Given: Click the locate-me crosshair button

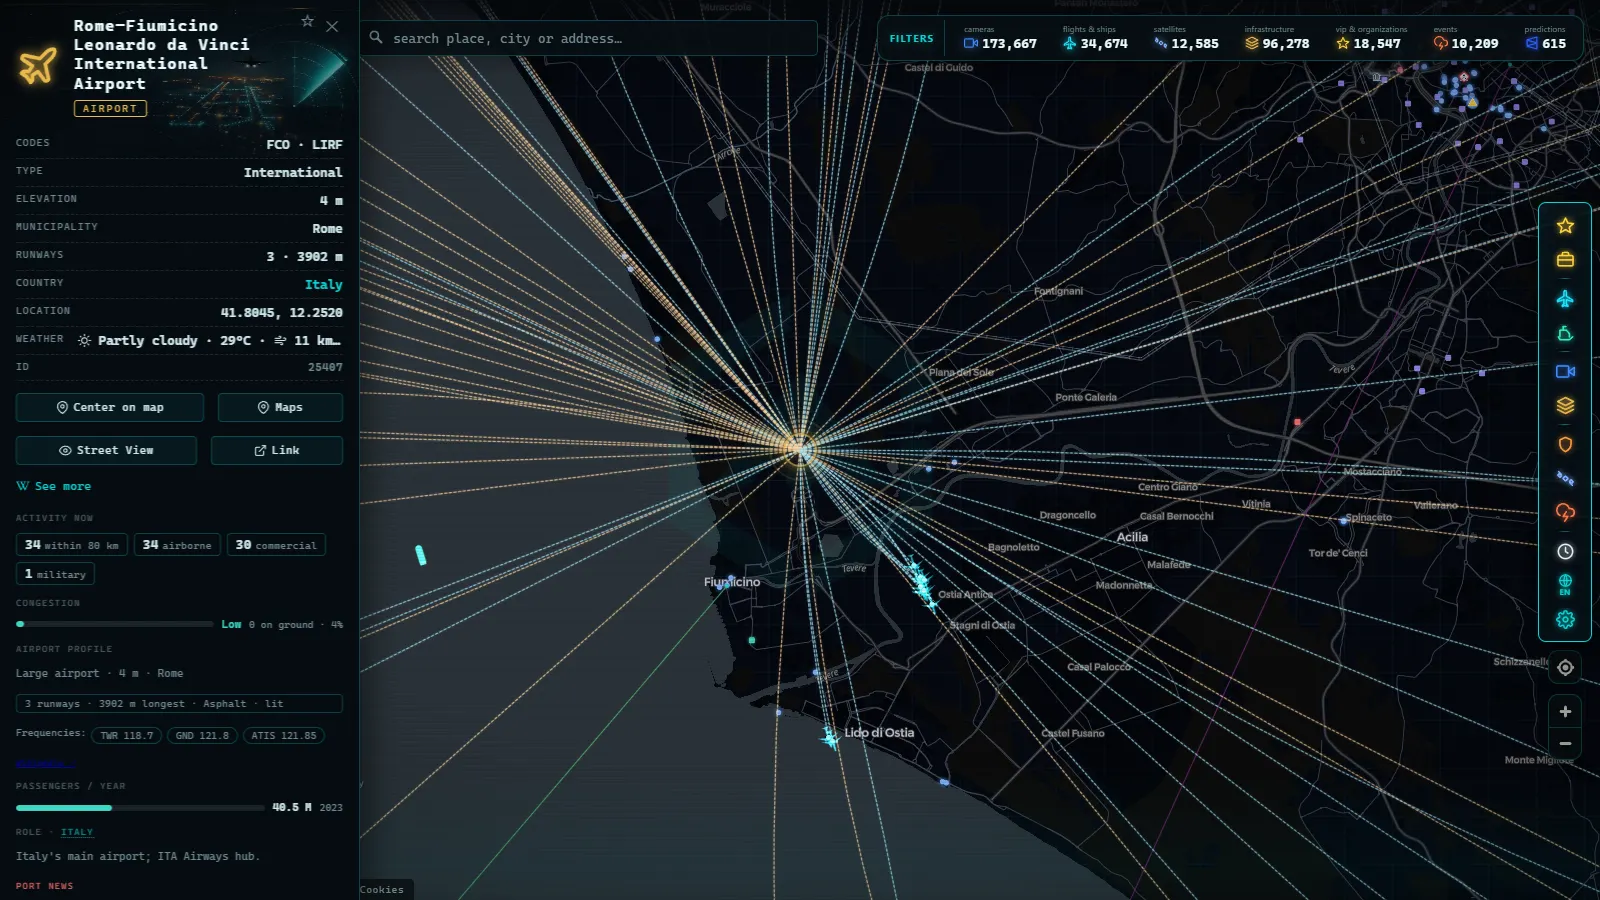Looking at the screenshot, I should pos(1565,668).
